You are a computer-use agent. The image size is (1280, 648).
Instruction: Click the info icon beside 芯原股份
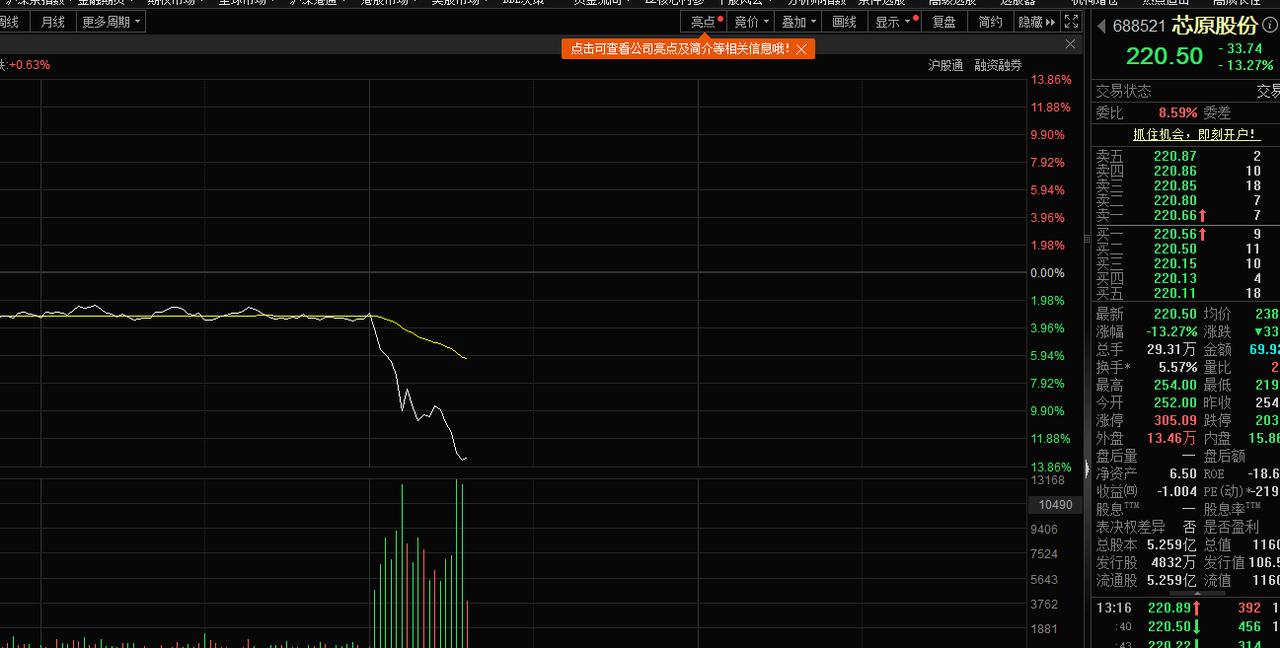1270,25
